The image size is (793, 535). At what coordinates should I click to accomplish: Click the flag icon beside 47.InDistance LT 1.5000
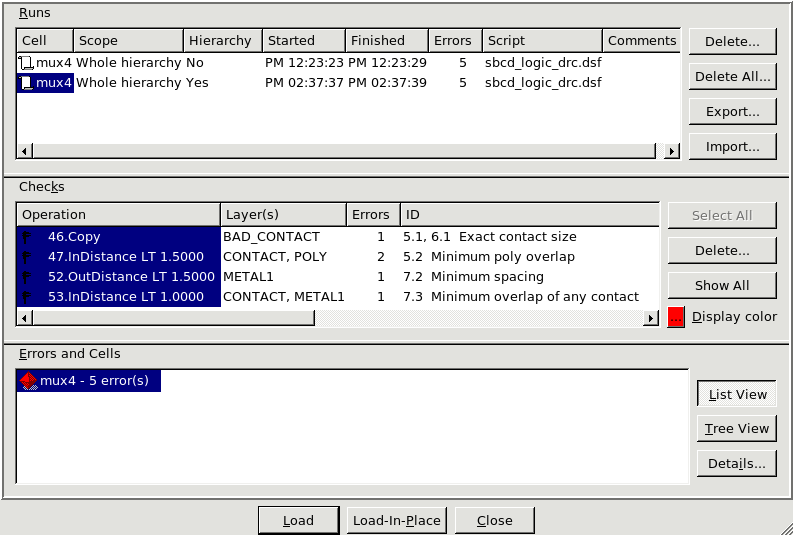tap(27, 257)
